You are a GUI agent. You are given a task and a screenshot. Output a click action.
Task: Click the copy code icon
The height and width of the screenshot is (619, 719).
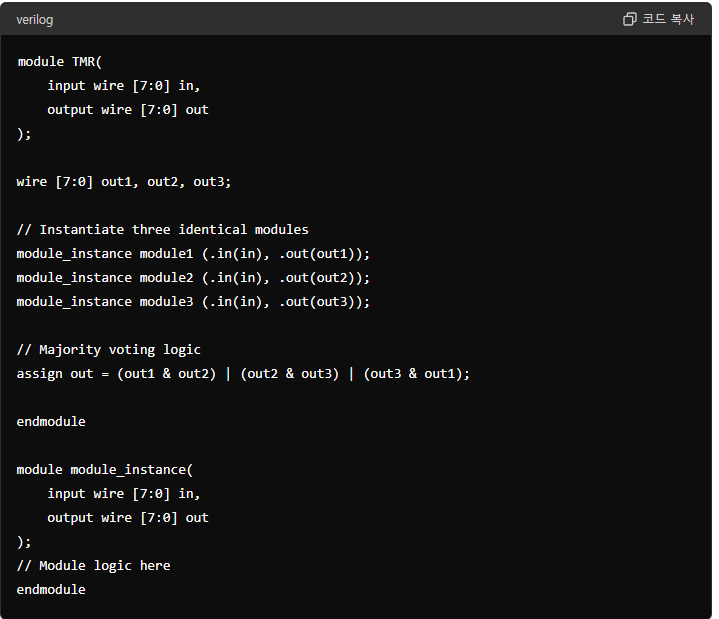[x=630, y=19]
